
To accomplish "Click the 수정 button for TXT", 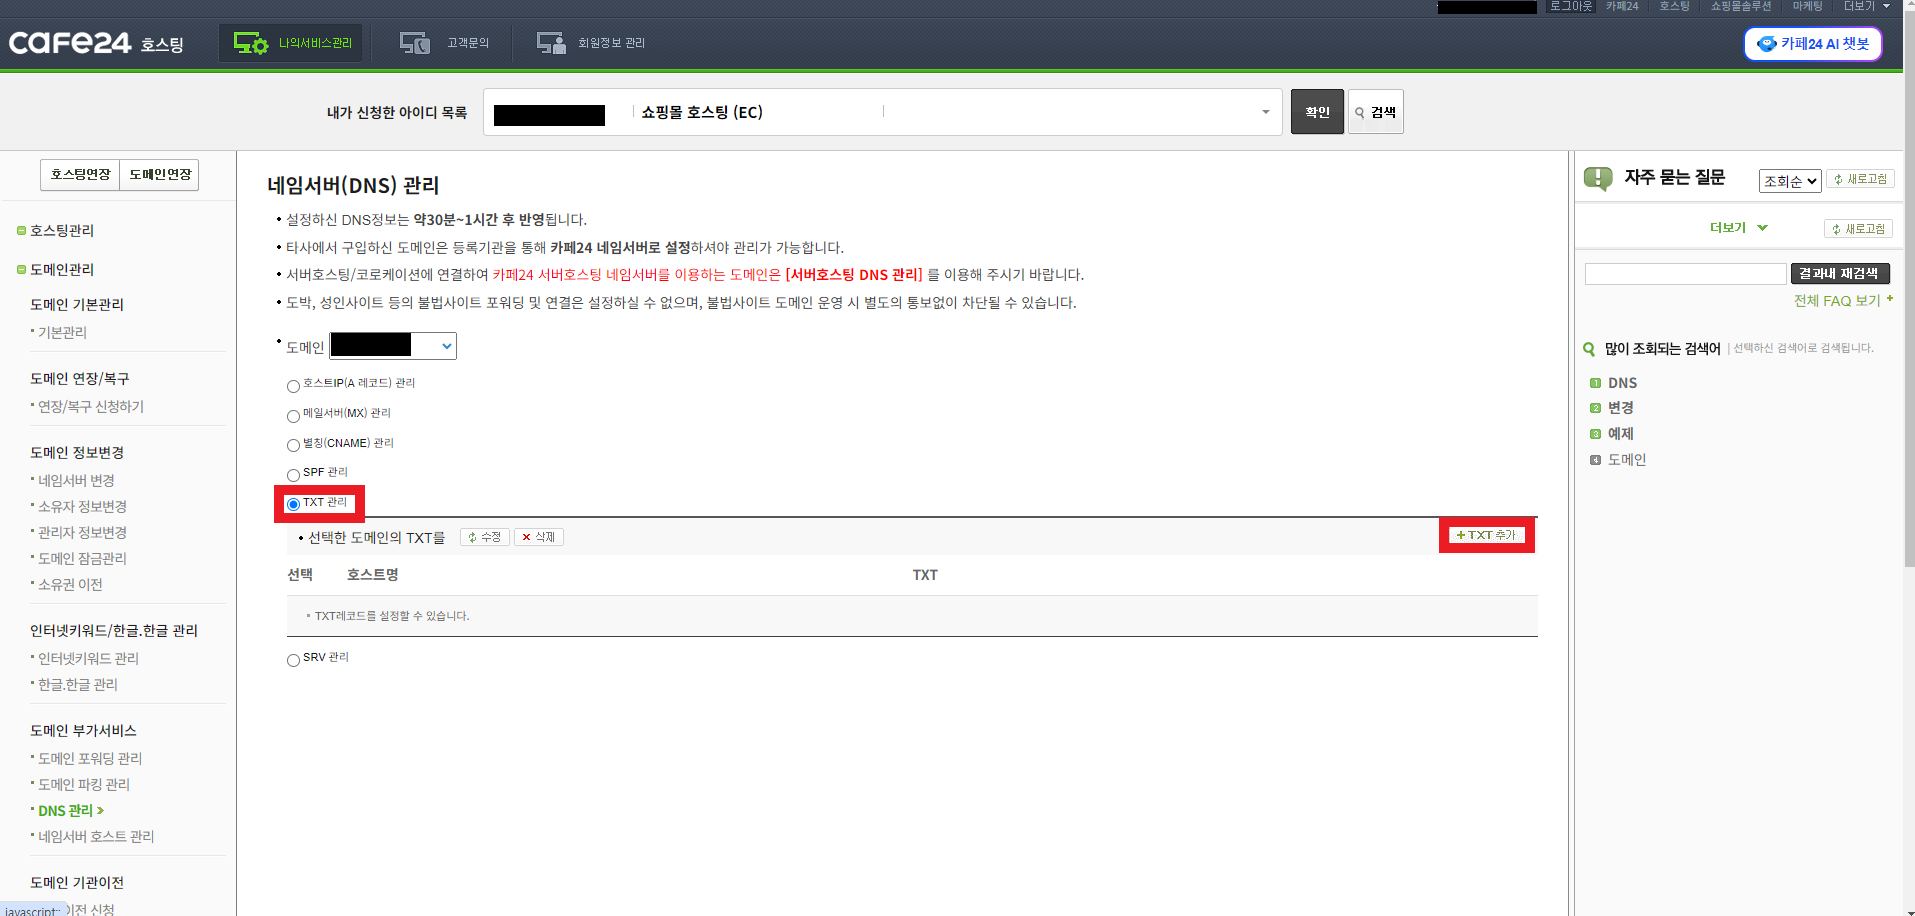I will pyautogui.click(x=485, y=537).
